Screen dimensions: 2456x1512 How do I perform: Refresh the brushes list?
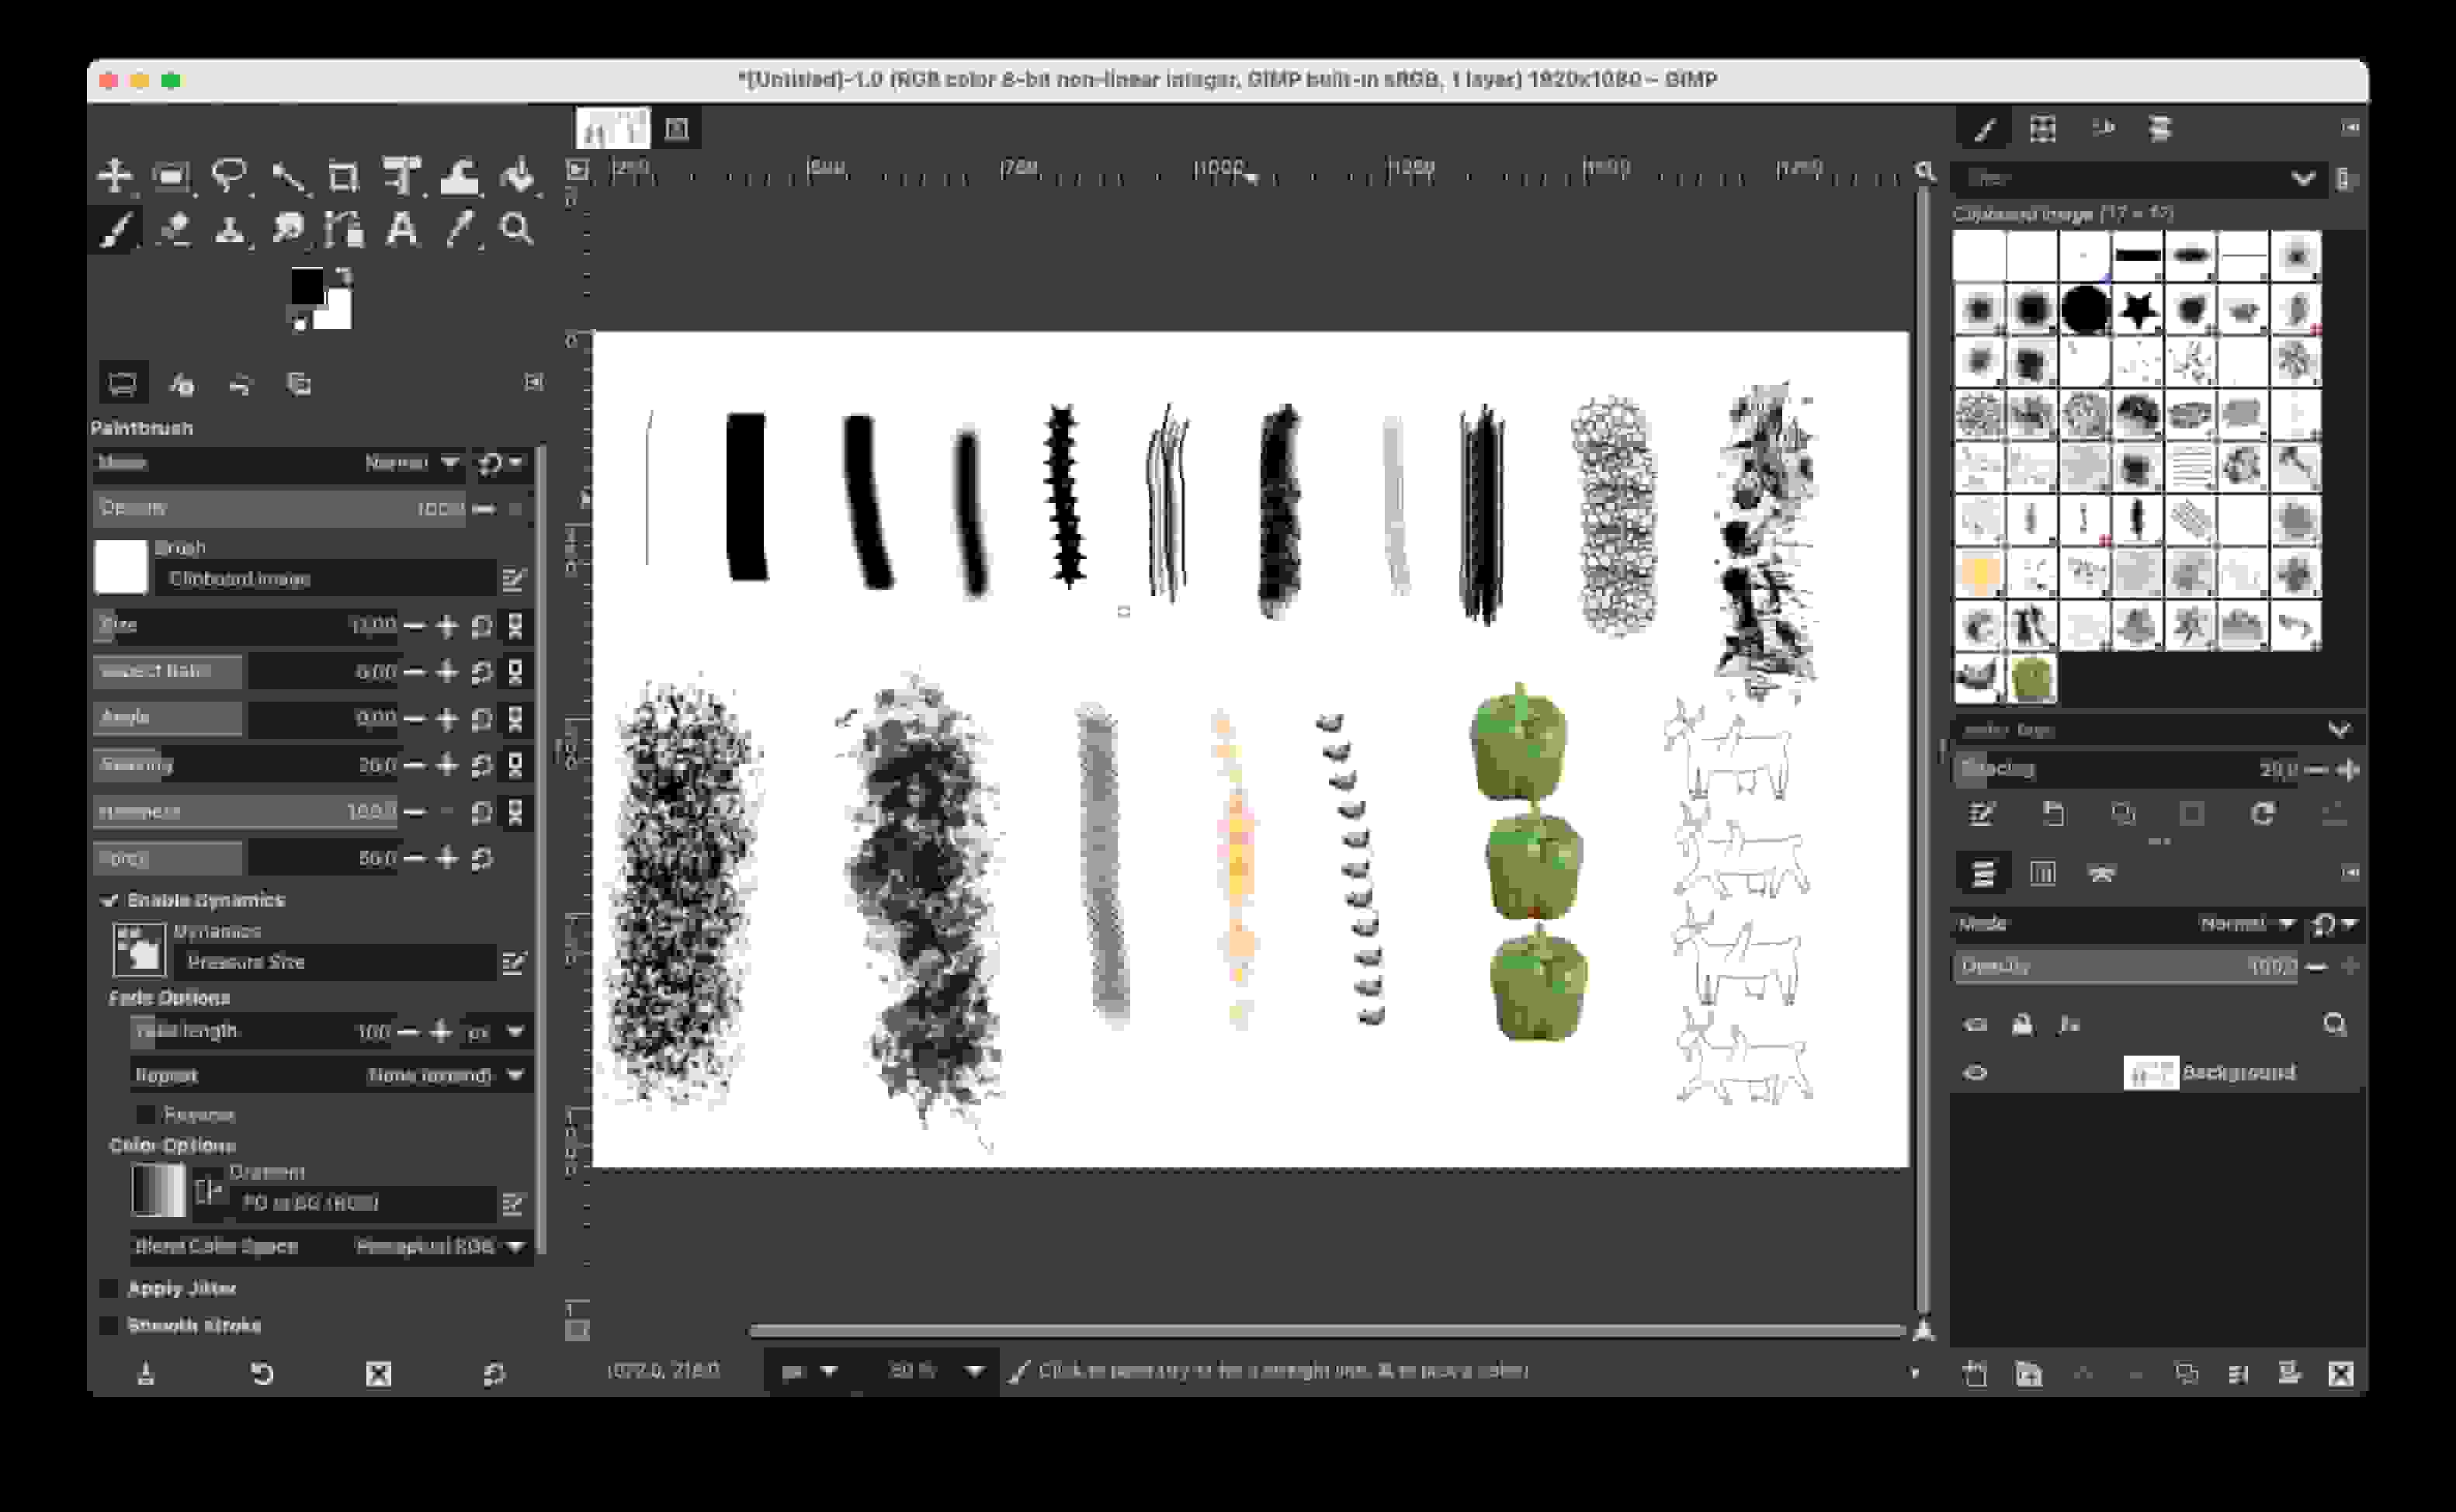2263,815
